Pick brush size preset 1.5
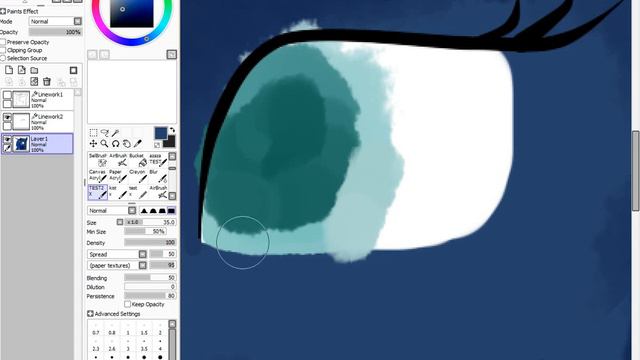 (x=144, y=329)
